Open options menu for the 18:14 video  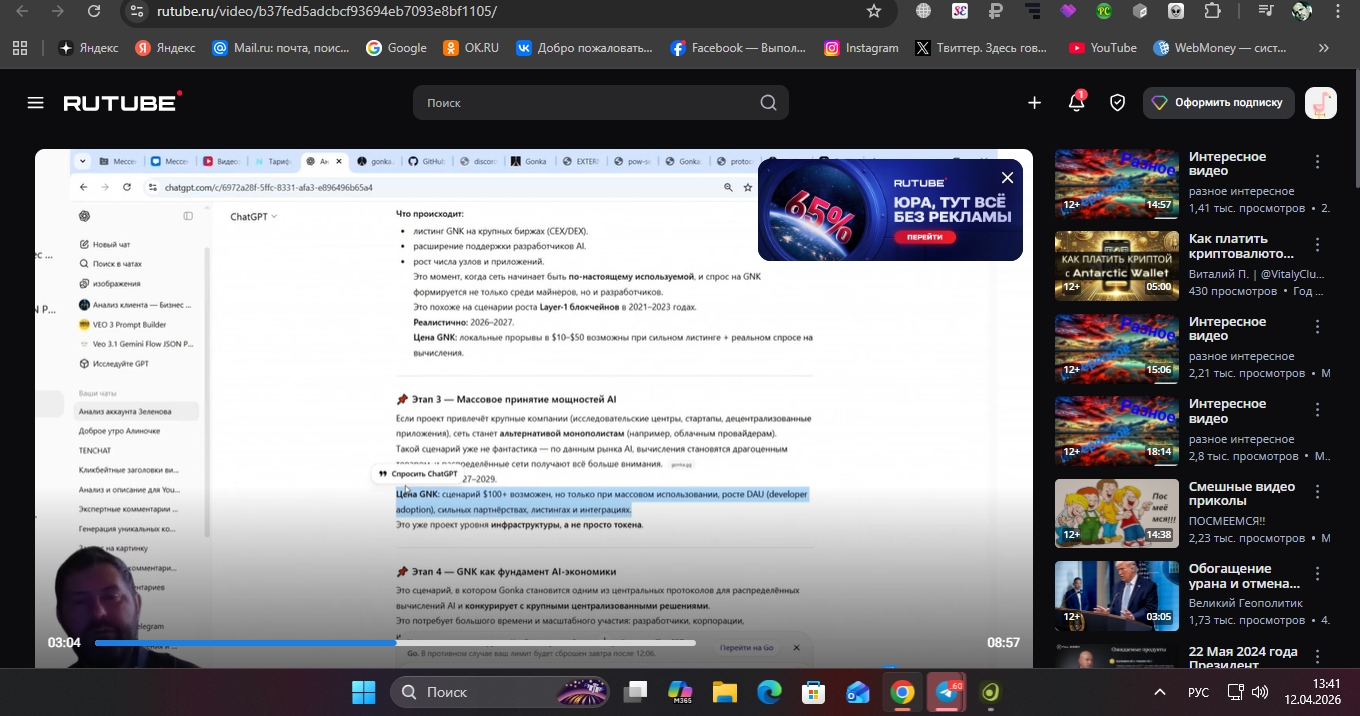[x=1318, y=410]
